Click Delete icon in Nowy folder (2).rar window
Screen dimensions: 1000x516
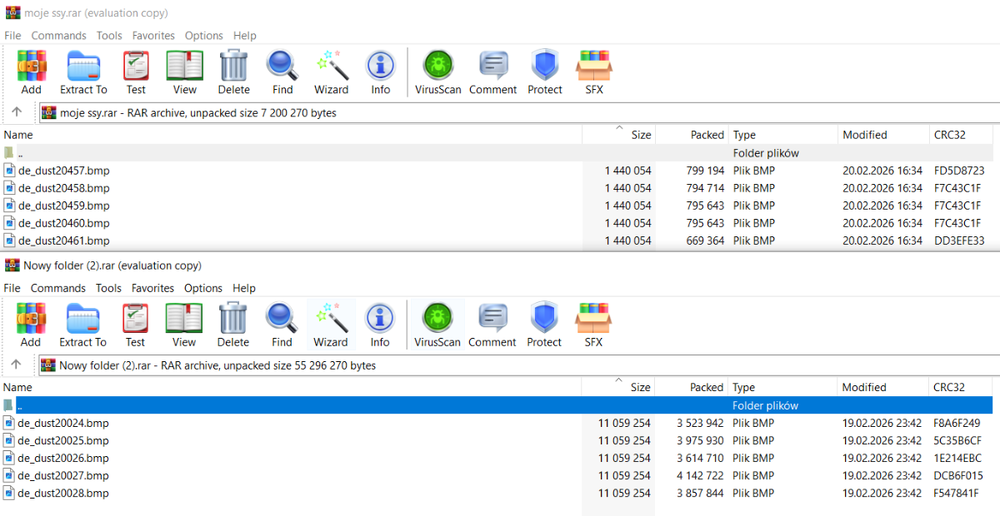coord(233,324)
